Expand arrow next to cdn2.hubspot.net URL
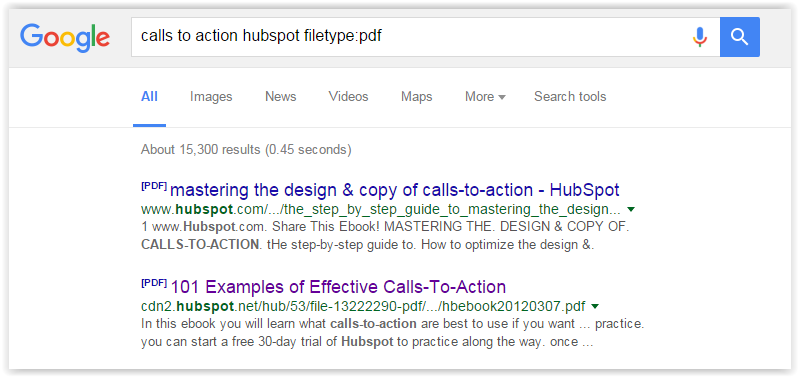Image resolution: width=799 pixels, height=377 pixels. (x=595, y=306)
